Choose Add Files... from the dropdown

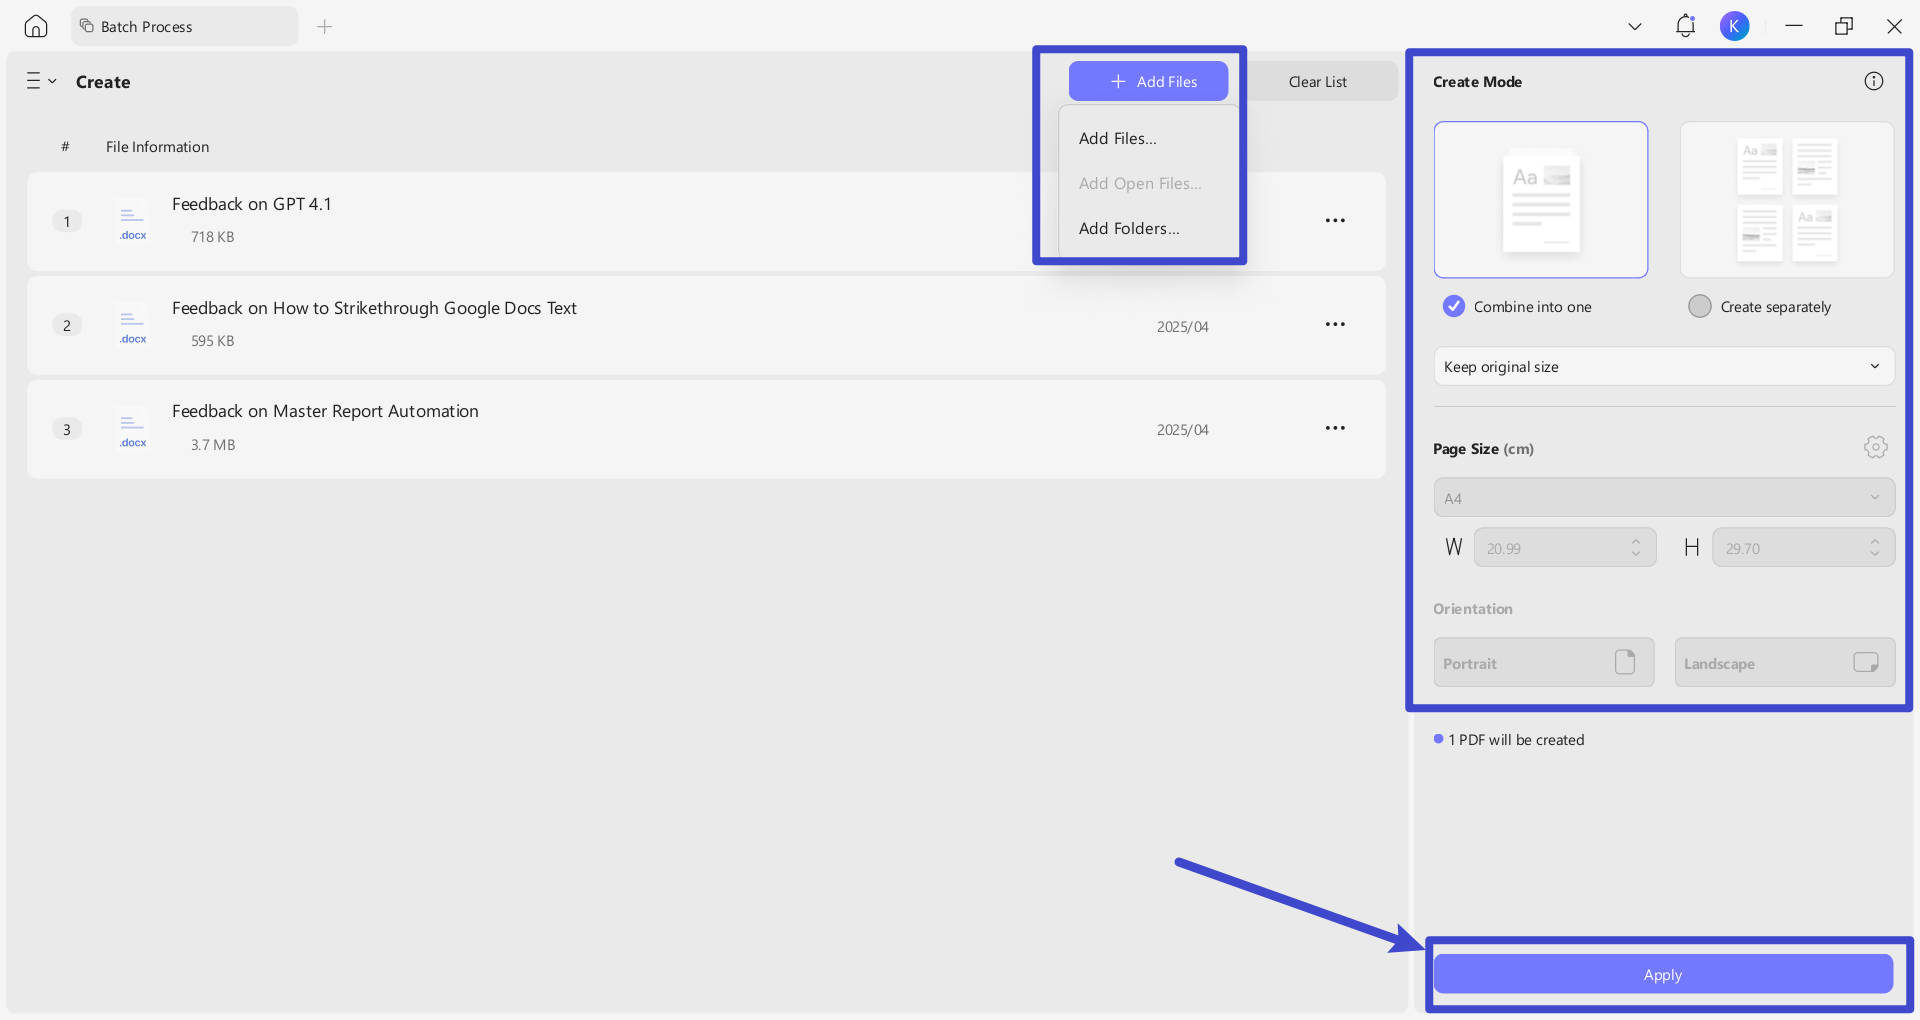click(x=1117, y=138)
